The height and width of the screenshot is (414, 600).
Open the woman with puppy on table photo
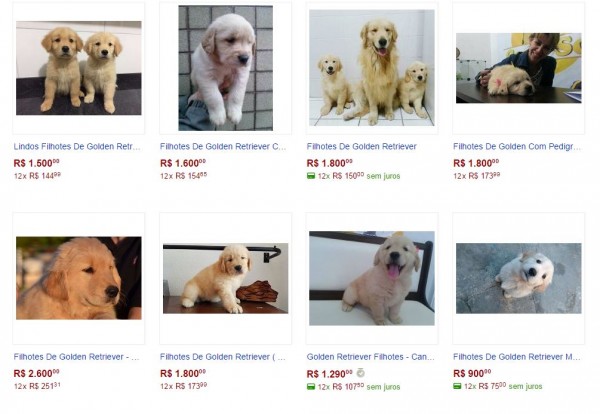518,68
